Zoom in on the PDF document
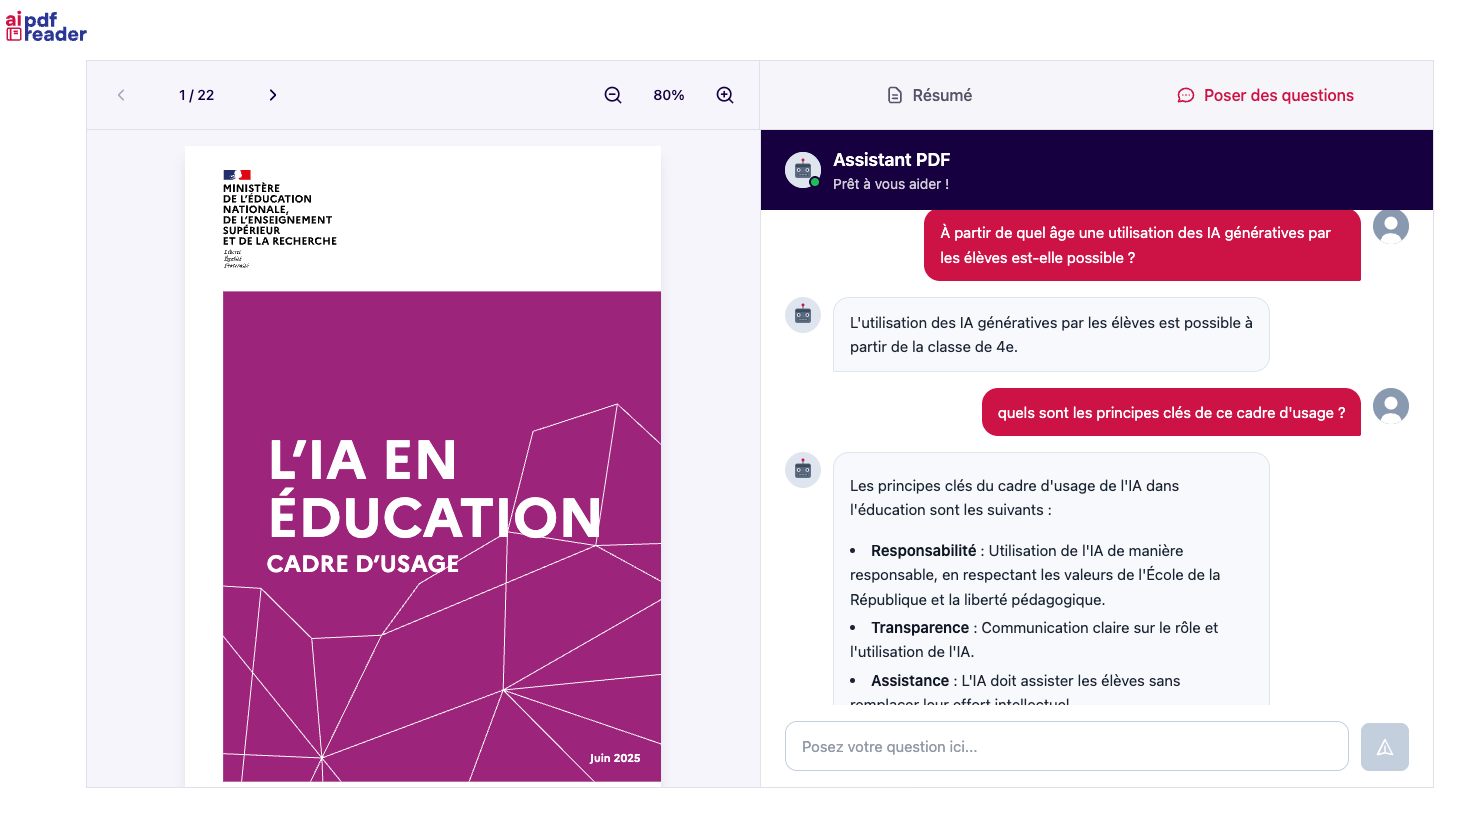This screenshot has height=817, width=1458. pos(725,95)
